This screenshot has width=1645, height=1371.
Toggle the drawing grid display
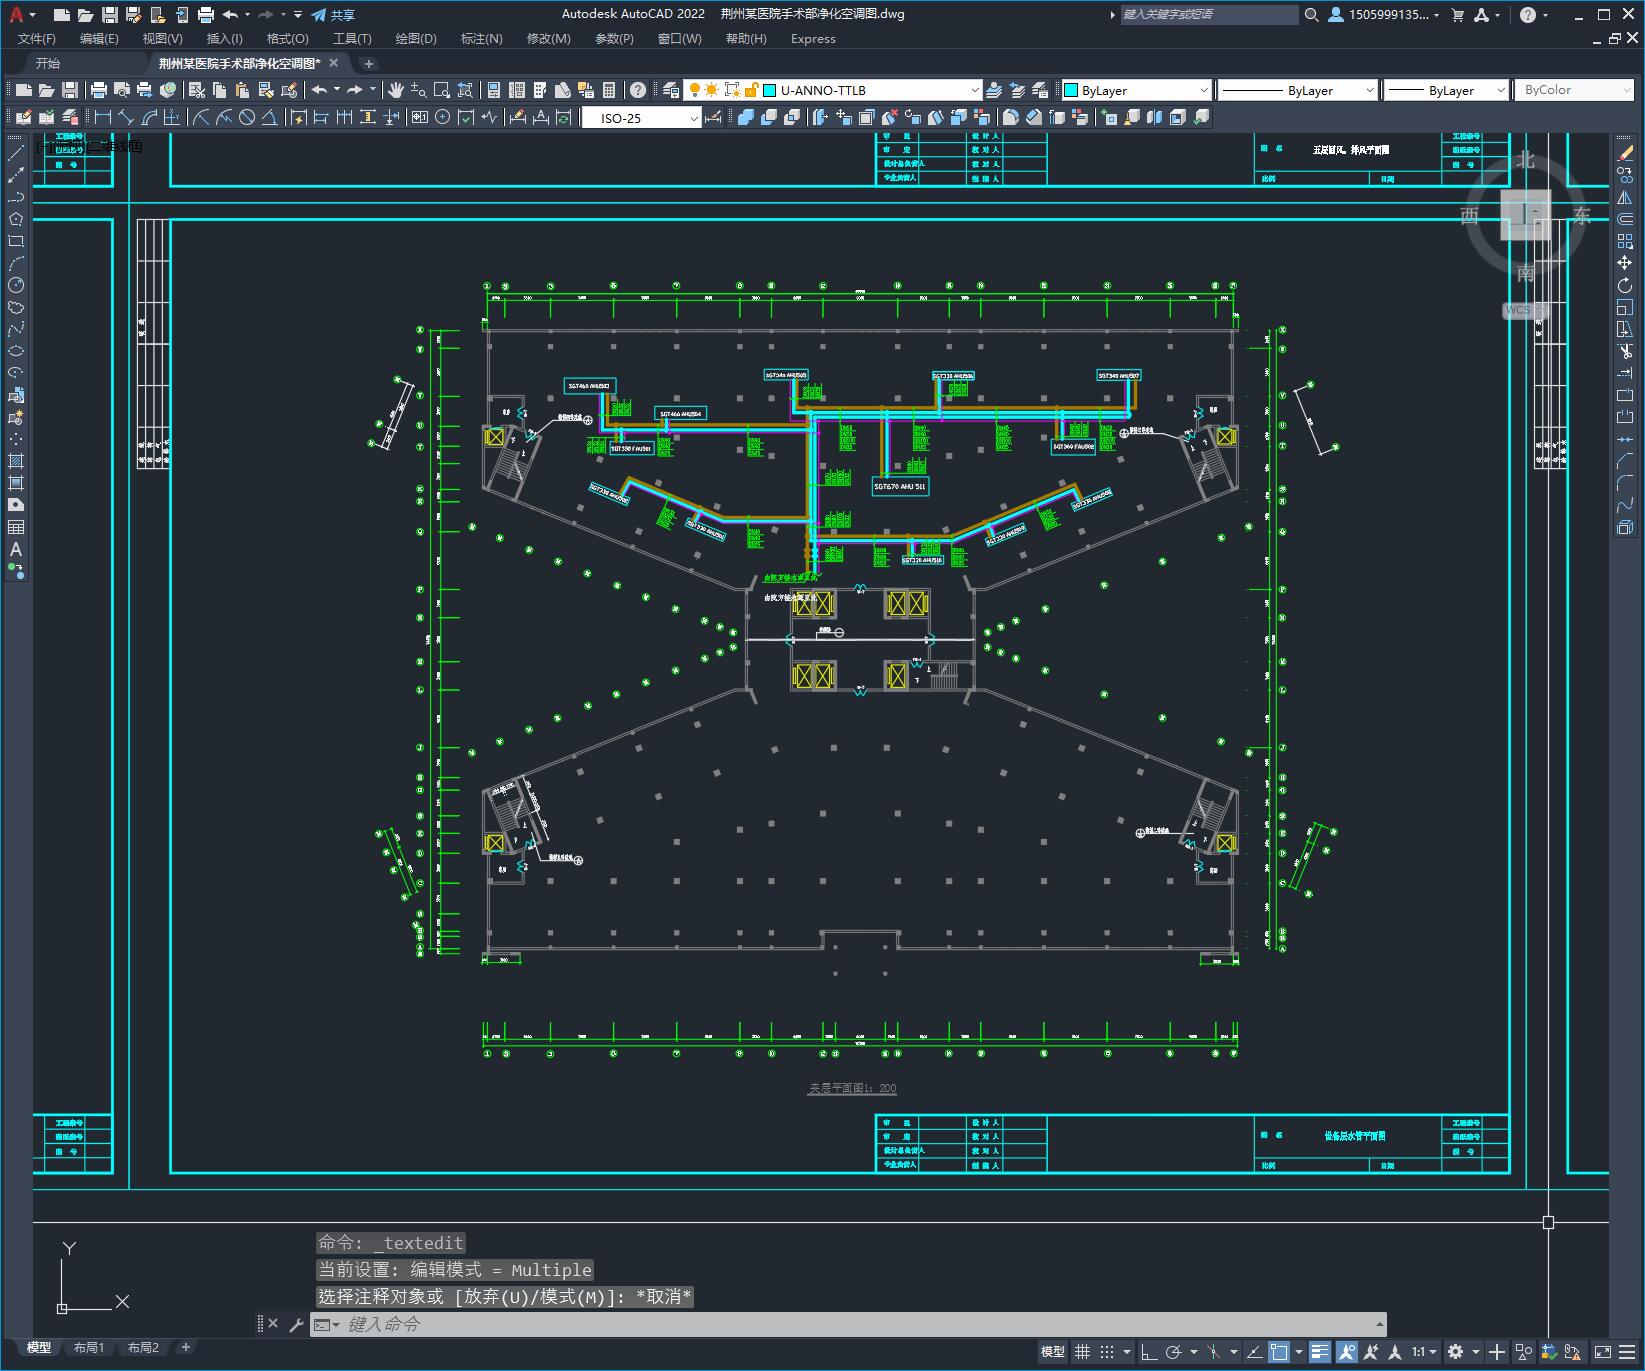pyautogui.click(x=1082, y=1352)
